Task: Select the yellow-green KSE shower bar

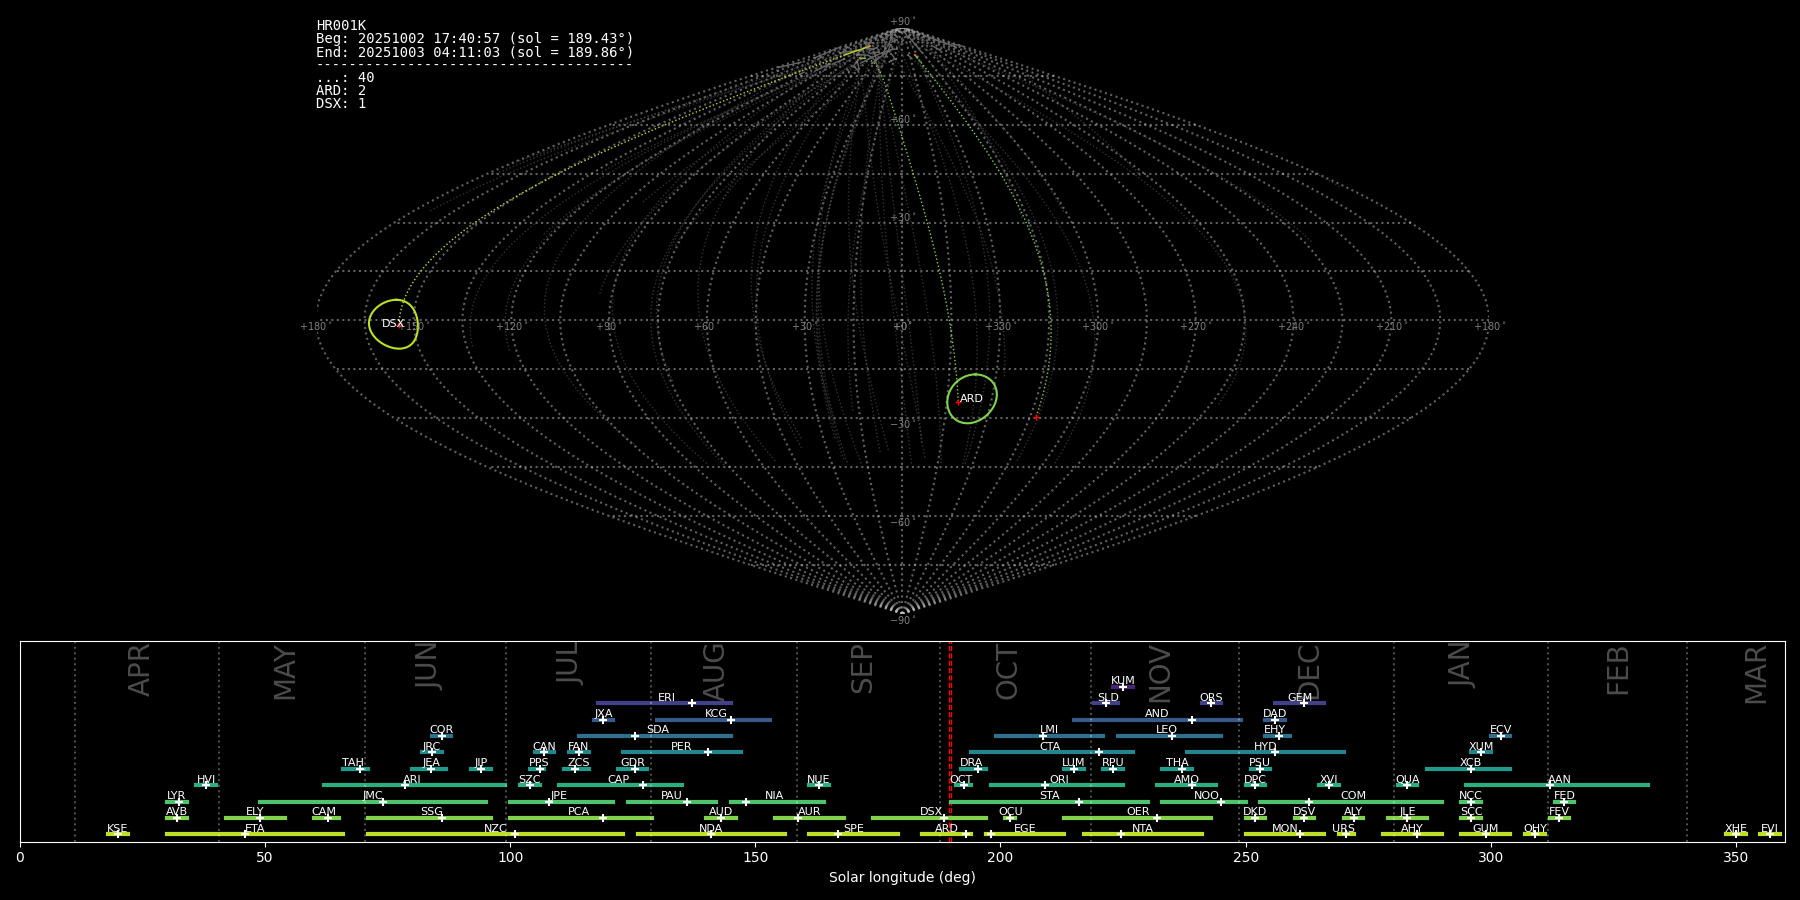Action: (x=118, y=834)
